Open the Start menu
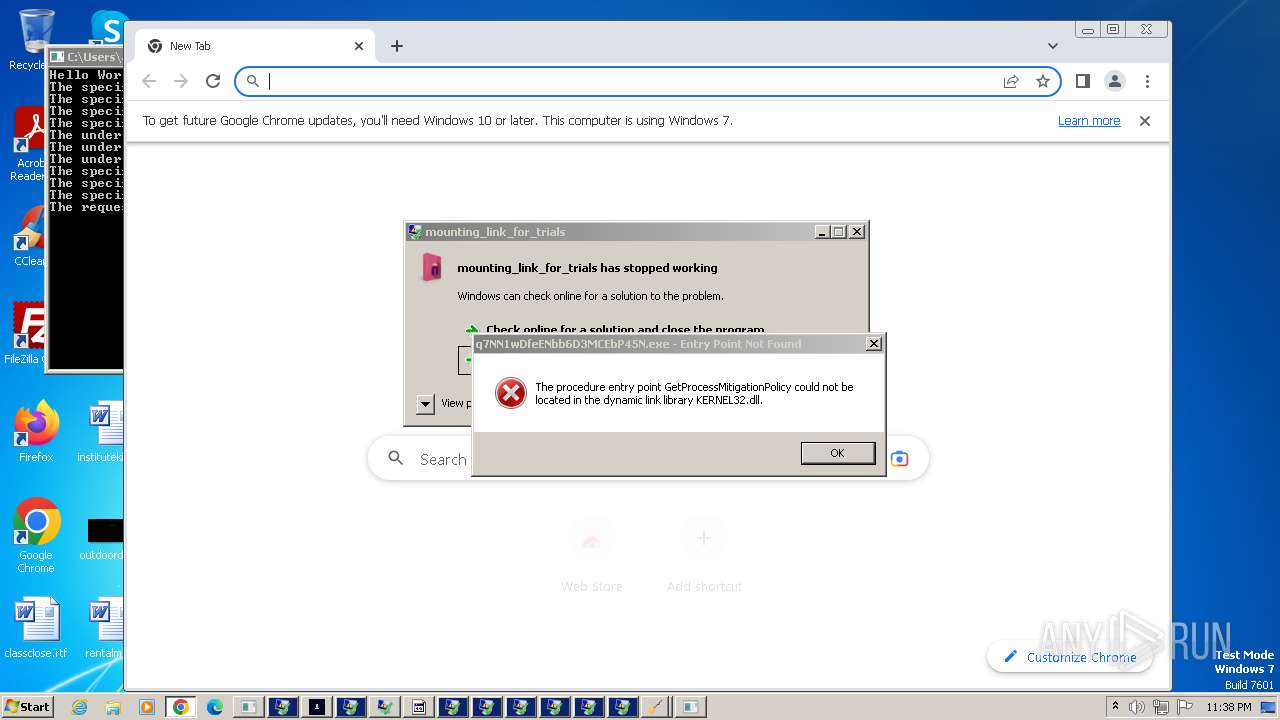The height and width of the screenshot is (720, 1280). click(27, 706)
